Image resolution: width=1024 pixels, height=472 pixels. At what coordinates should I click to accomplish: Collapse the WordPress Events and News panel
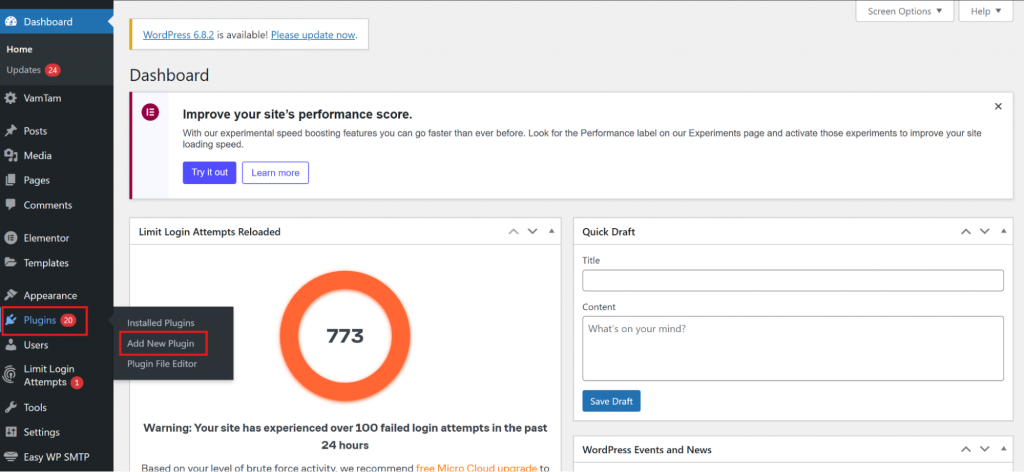coord(1003,449)
